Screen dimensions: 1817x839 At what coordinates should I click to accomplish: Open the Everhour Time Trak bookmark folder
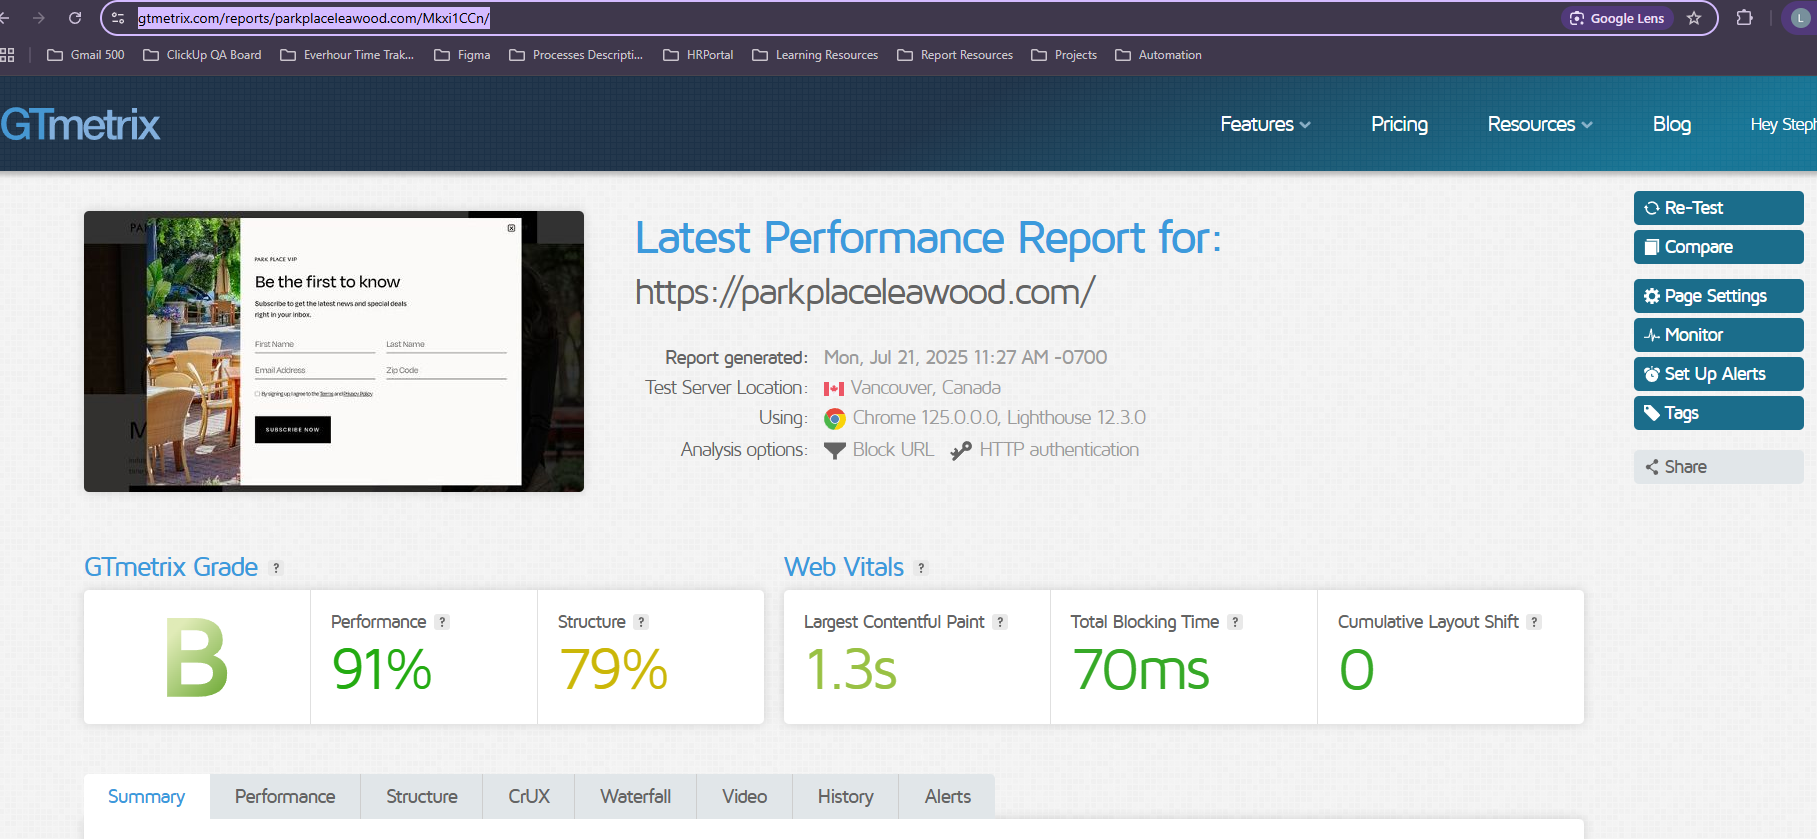347,55
